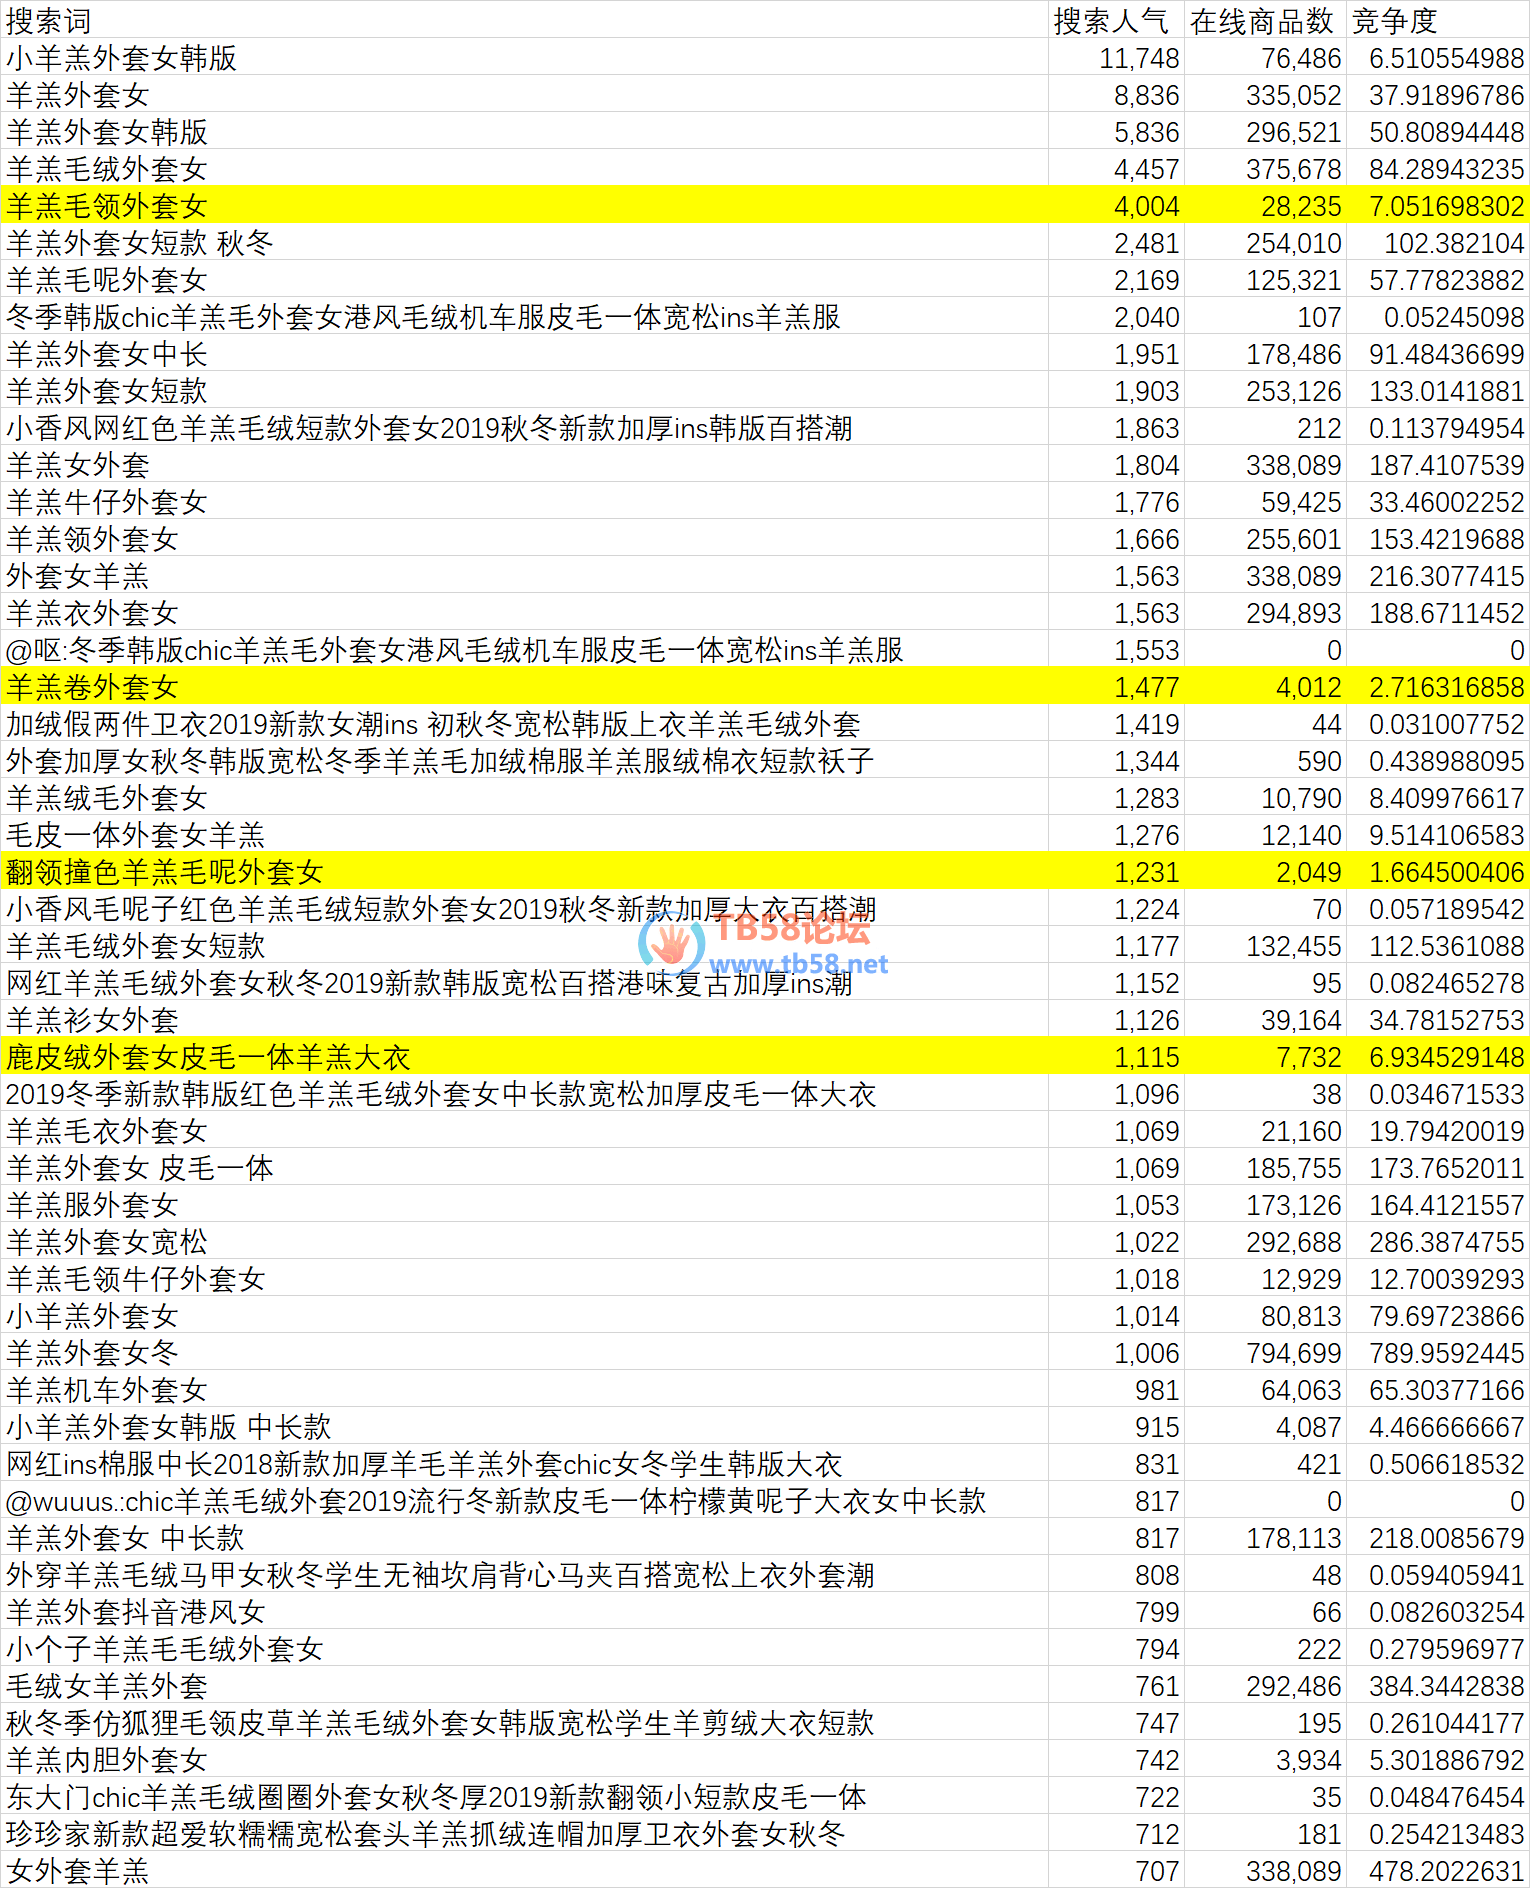Select the 毛皮一体外套女羊羔 keyword cell
This screenshot has width=1530, height=1888.
[135, 835]
